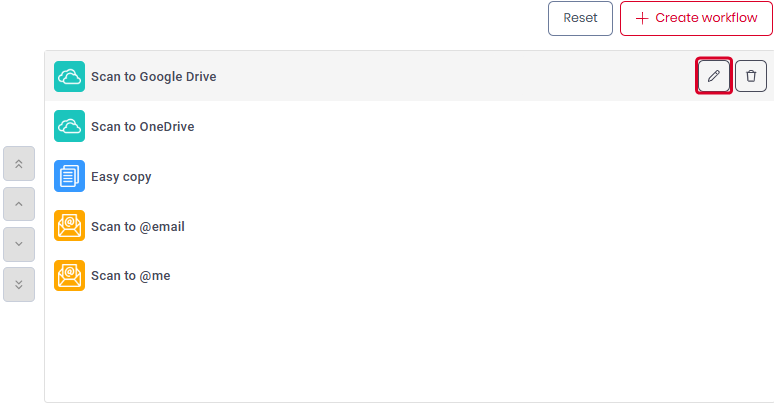Click the orange Scan to @me envelope icon
The width and height of the screenshot is (774, 405).
[69, 276]
